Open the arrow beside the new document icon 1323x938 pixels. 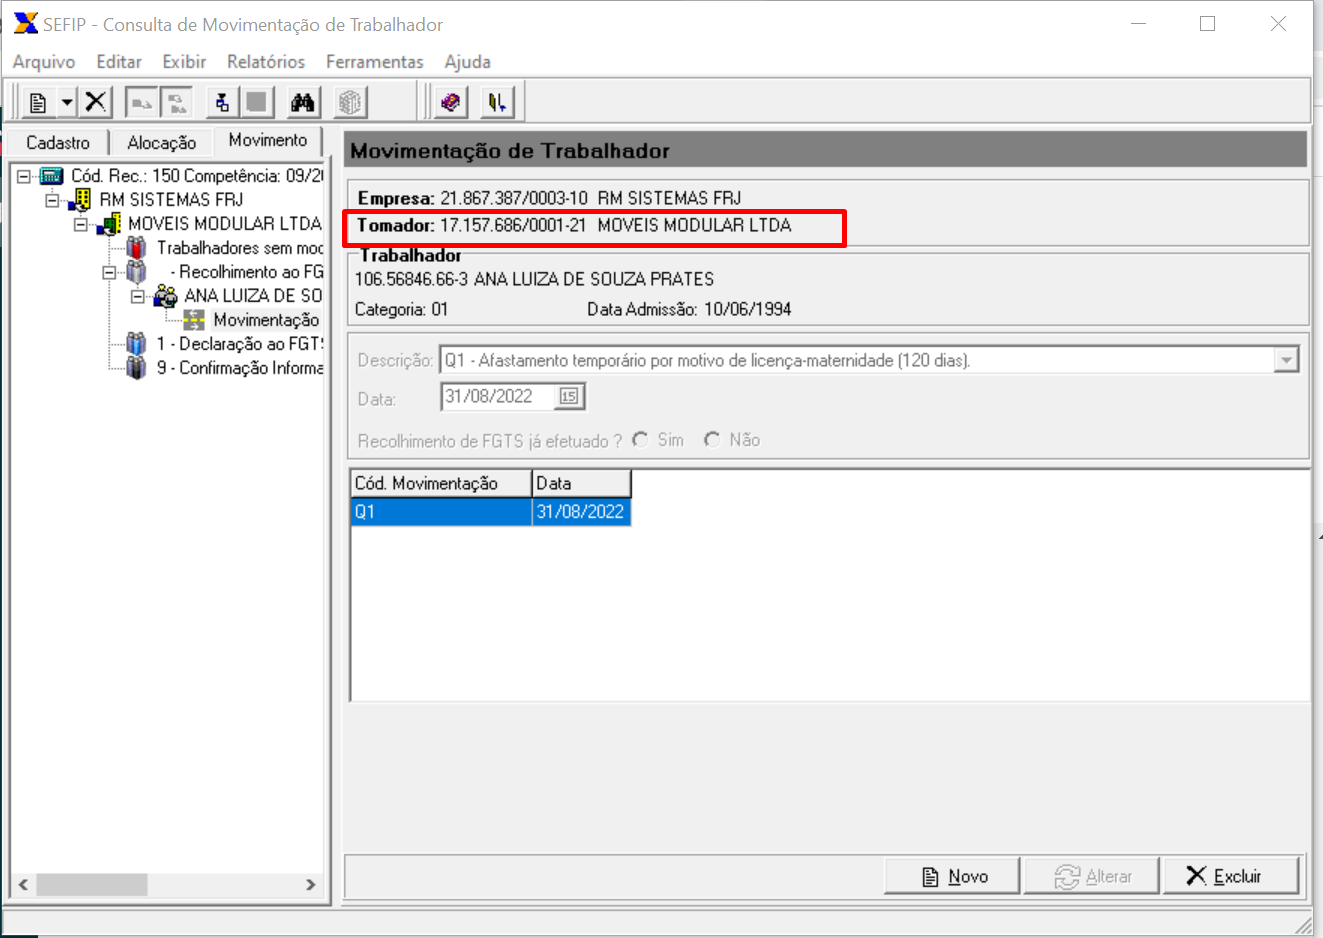tap(66, 102)
